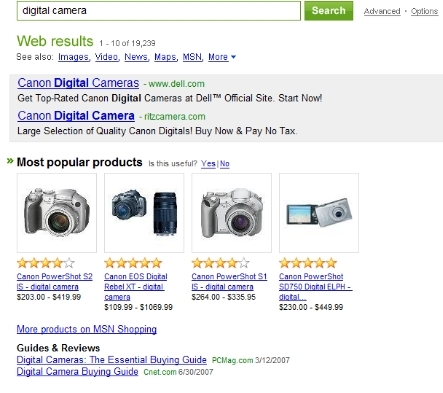This screenshot has width=443, height=393.
Task: Switch to Images results
Action: coord(73,57)
